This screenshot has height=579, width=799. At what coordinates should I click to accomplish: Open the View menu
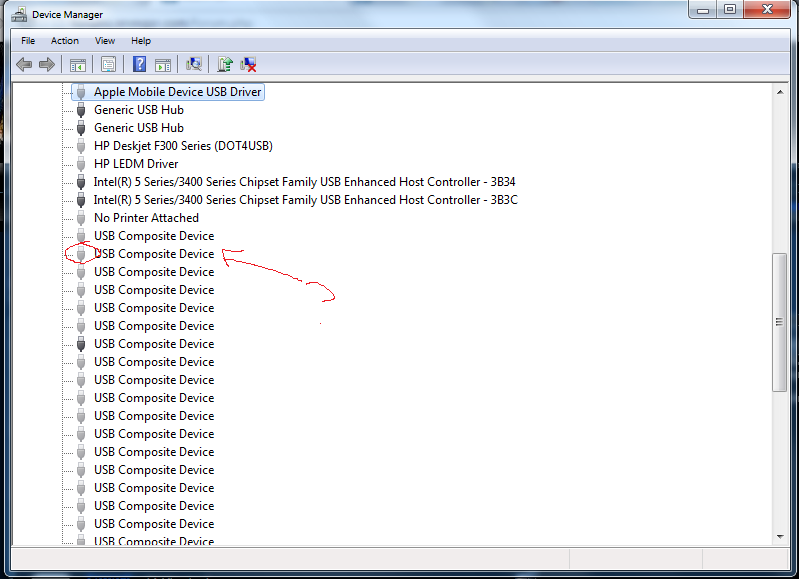point(104,41)
